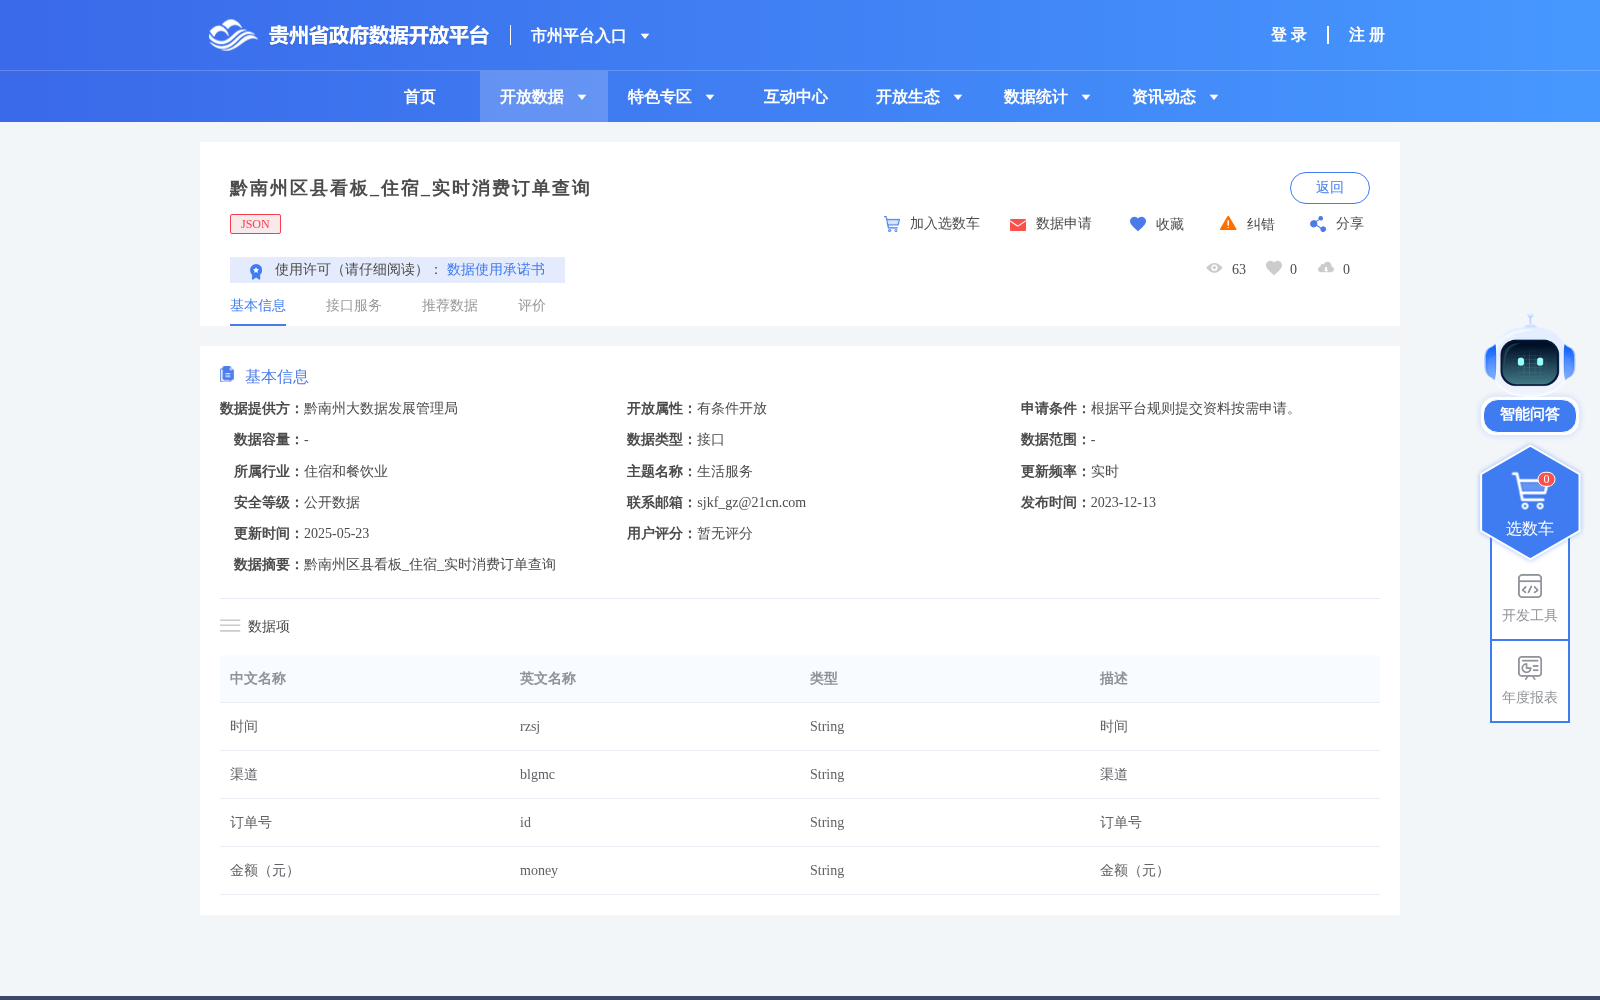Click 注册 link
This screenshot has width=1600, height=1000.
pos(1367,35)
